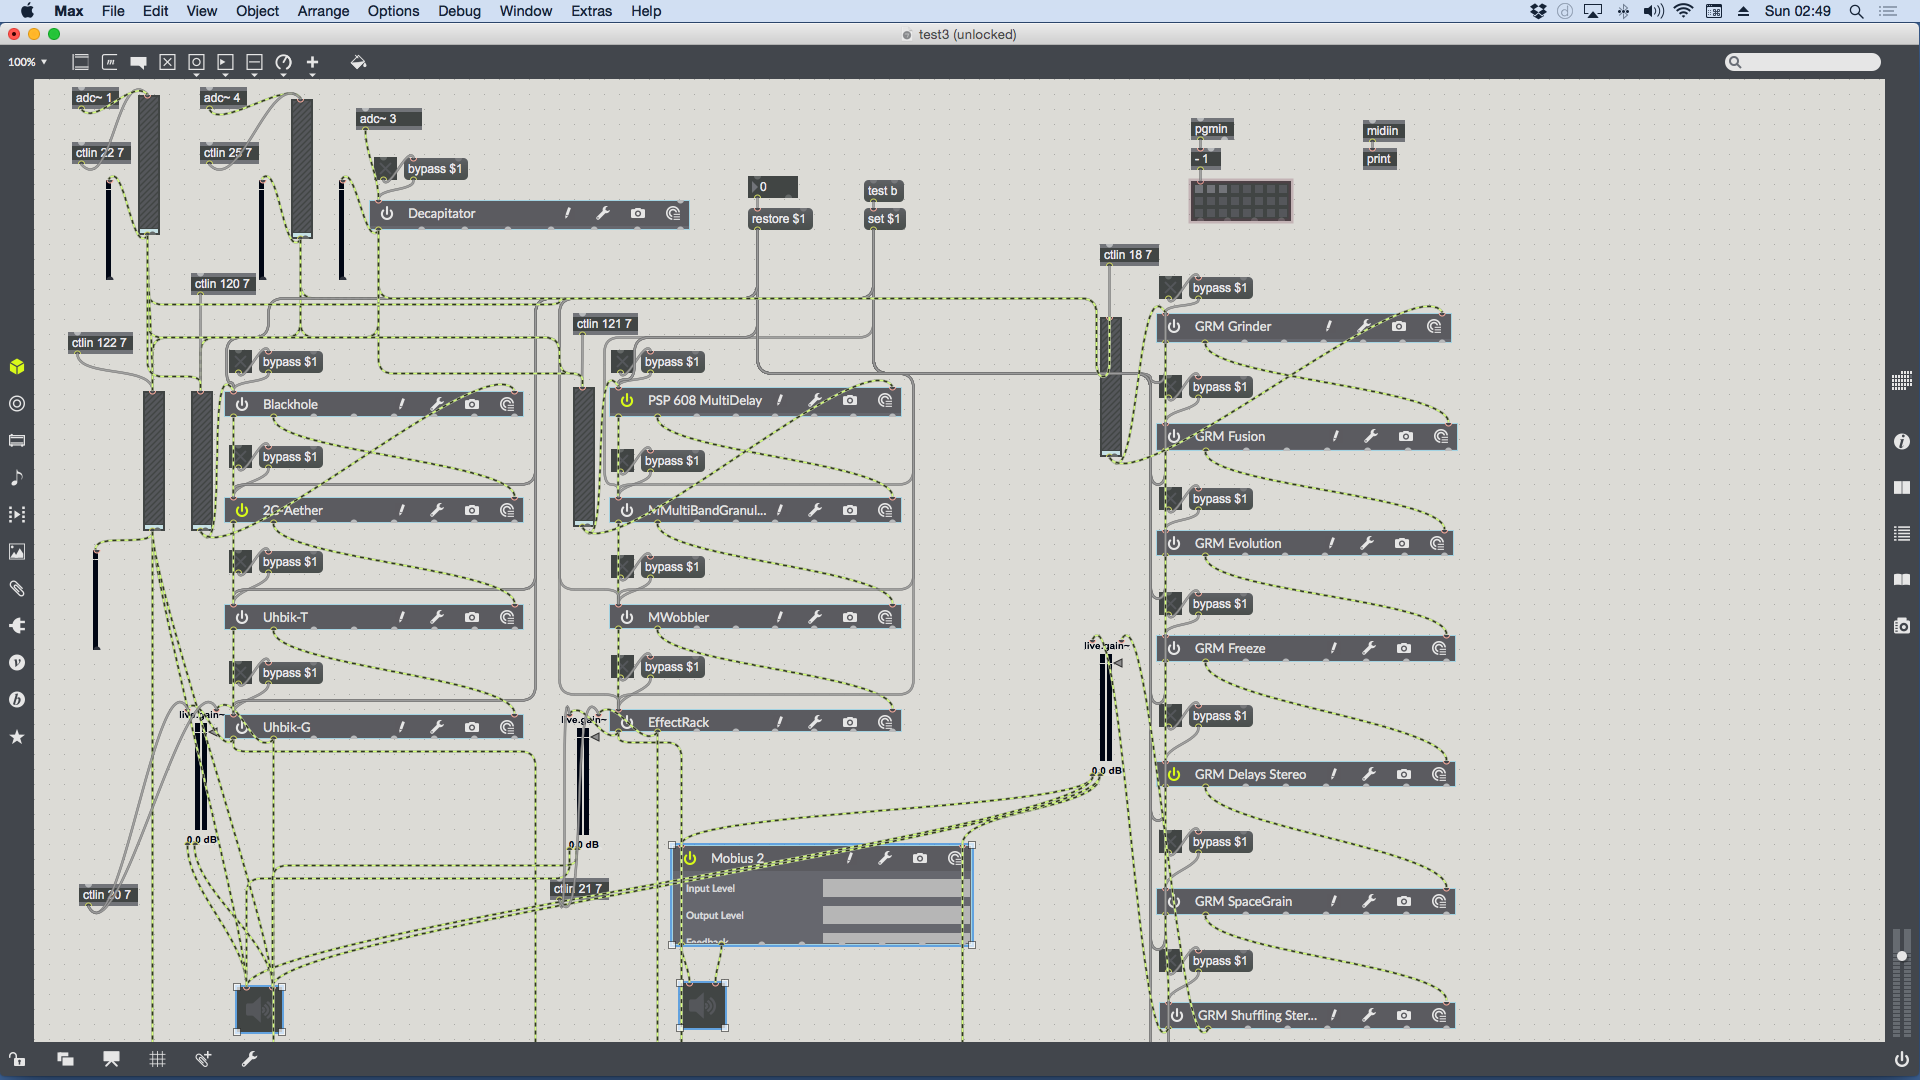The image size is (1920, 1080).
Task: Open the Blackhole plug-in wrench settings
Action: click(437, 404)
